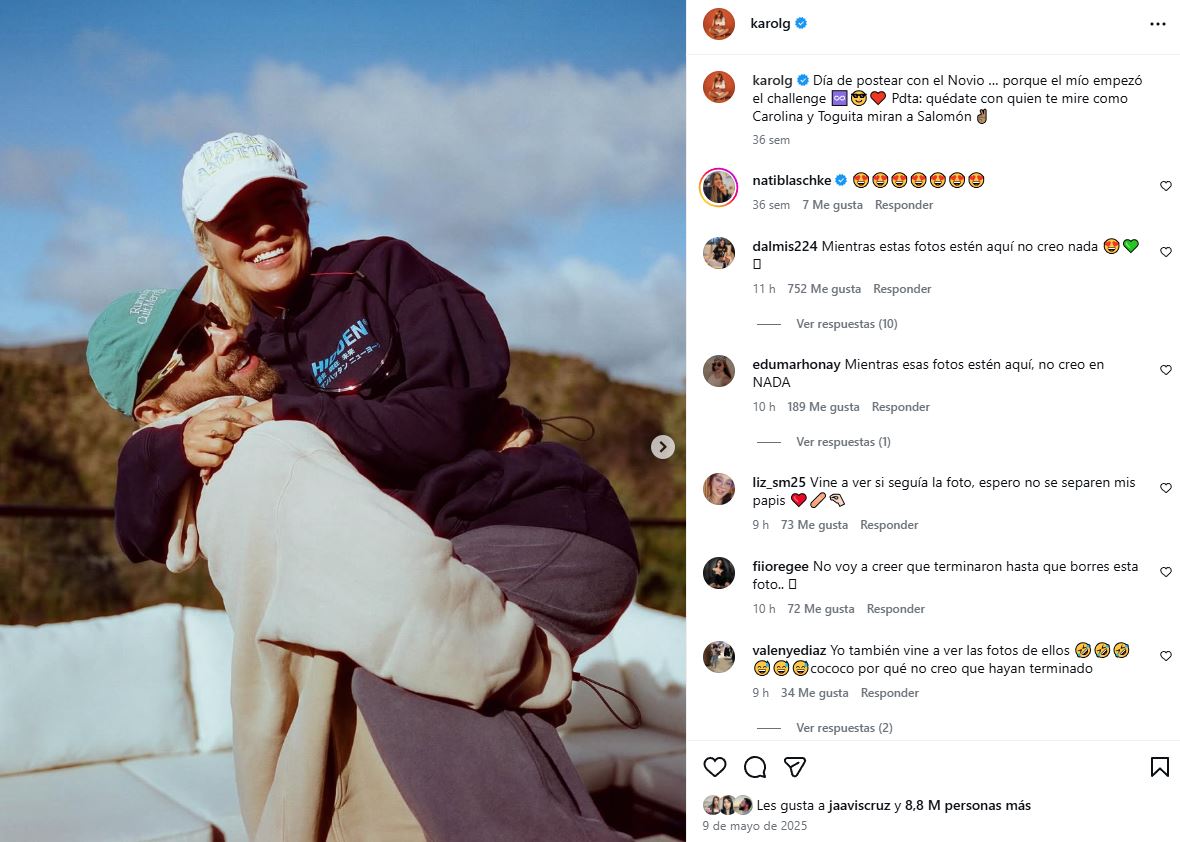
Task: Like dalmis224's comment
Action: point(1165,252)
